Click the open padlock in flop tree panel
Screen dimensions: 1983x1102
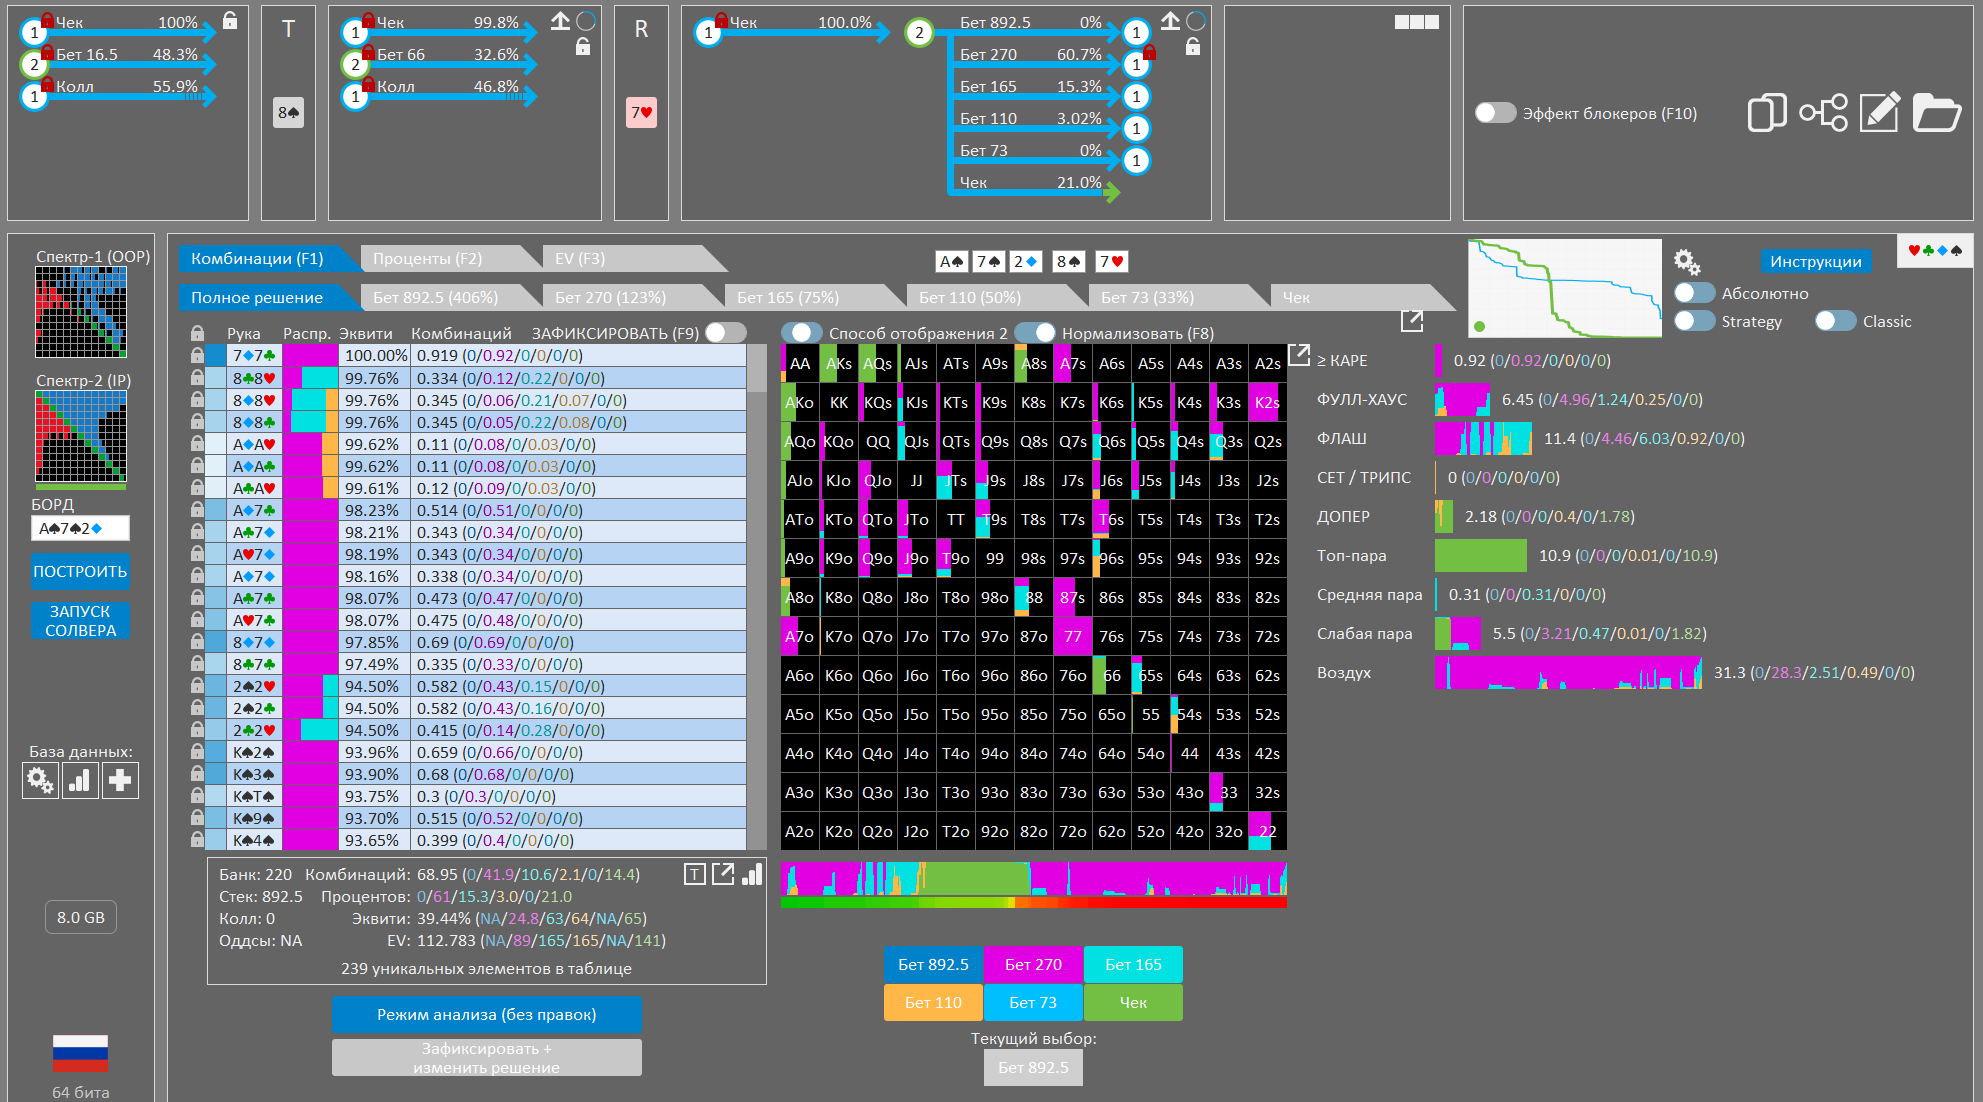(230, 20)
